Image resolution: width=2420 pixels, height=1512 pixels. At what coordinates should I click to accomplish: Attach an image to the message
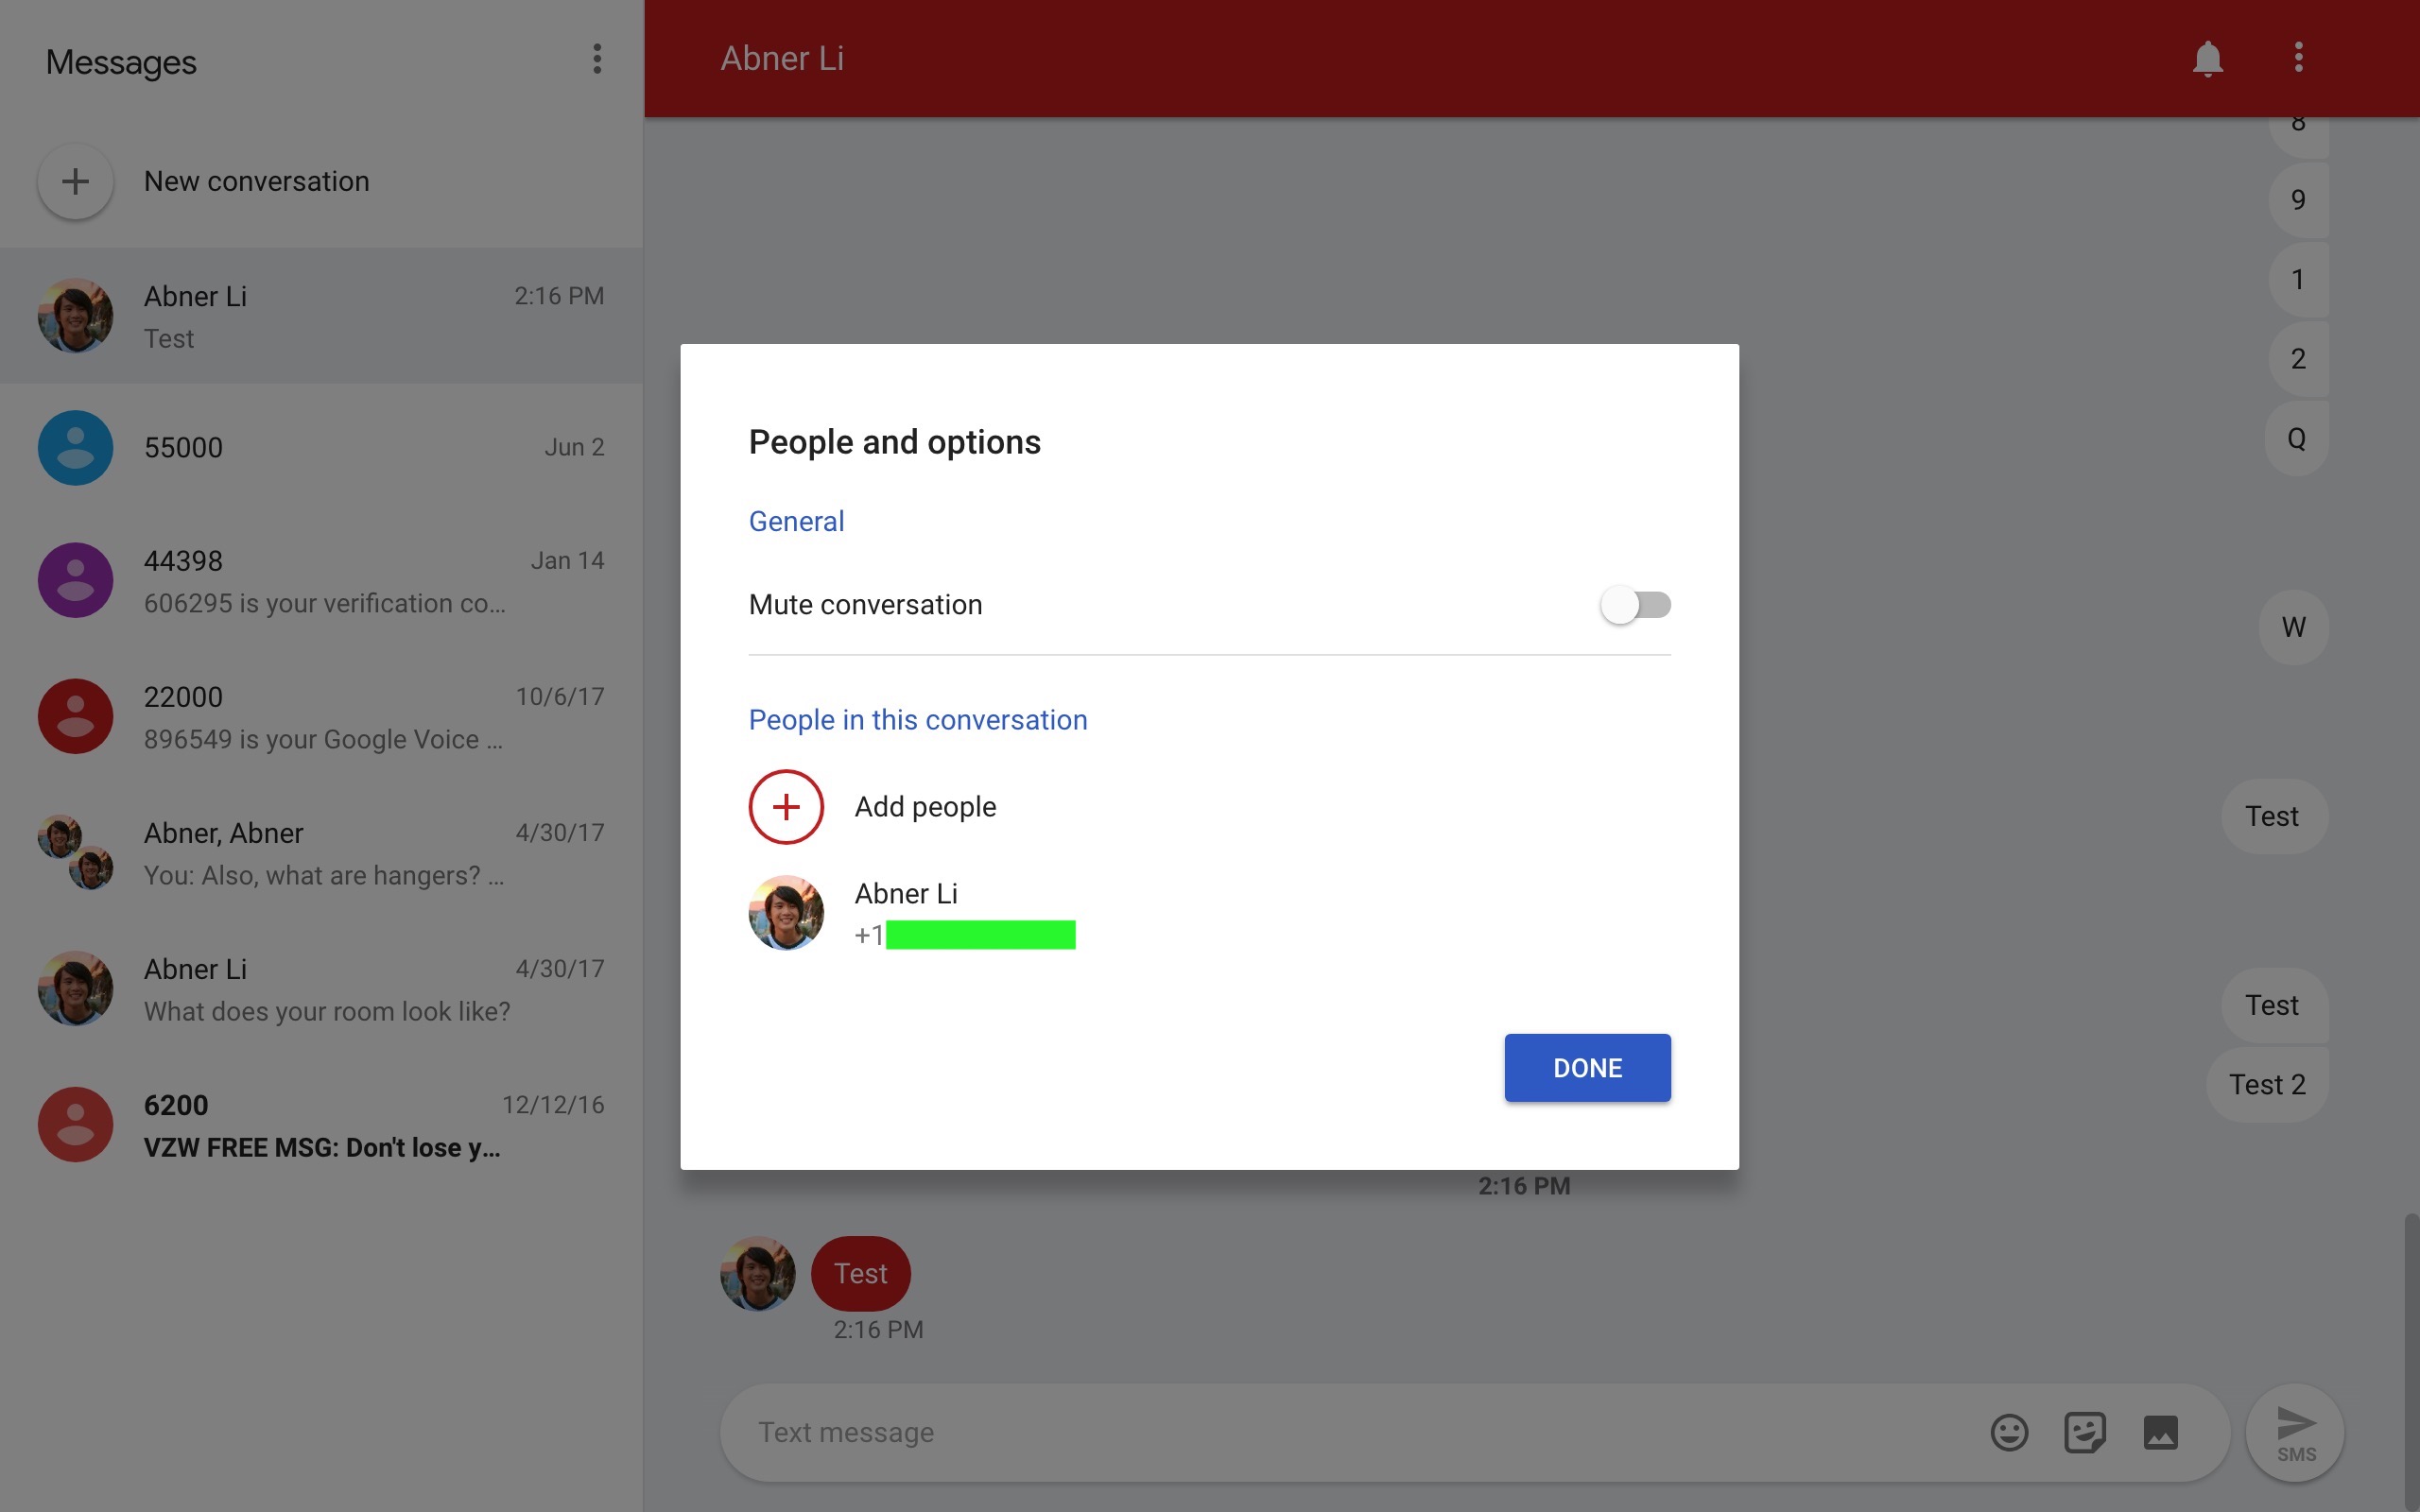pos(2161,1431)
